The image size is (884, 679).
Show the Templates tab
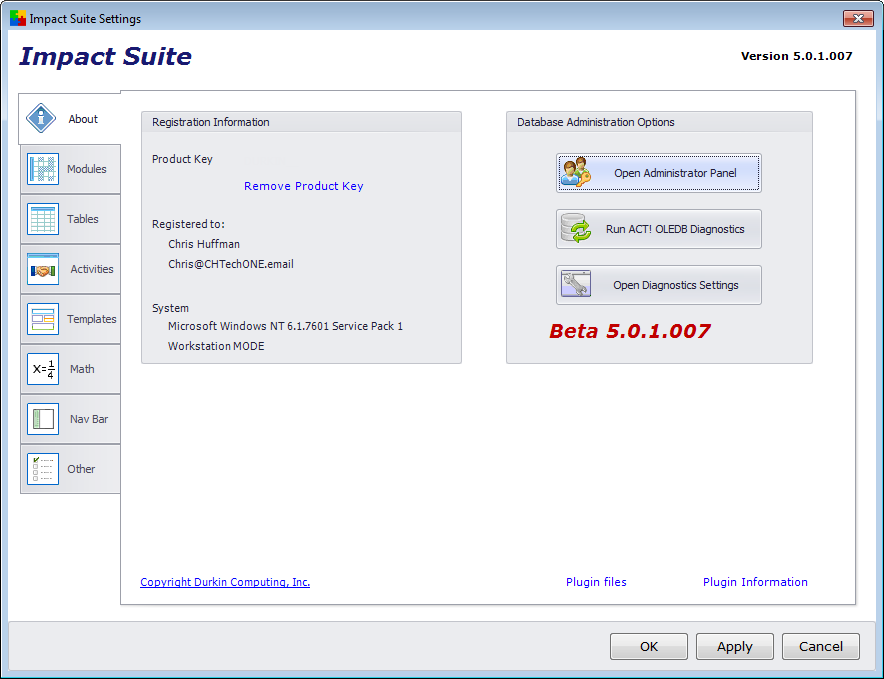tap(70, 319)
